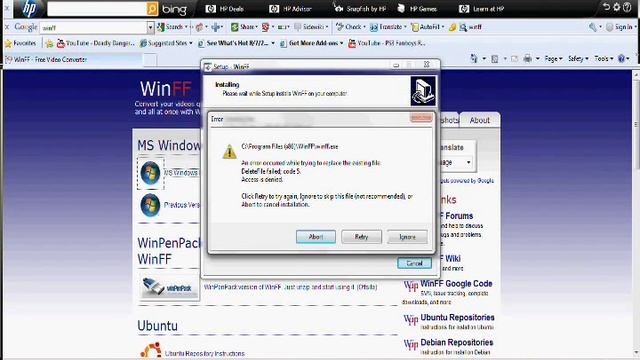Open the IE Safety menu

click(x=578, y=59)
